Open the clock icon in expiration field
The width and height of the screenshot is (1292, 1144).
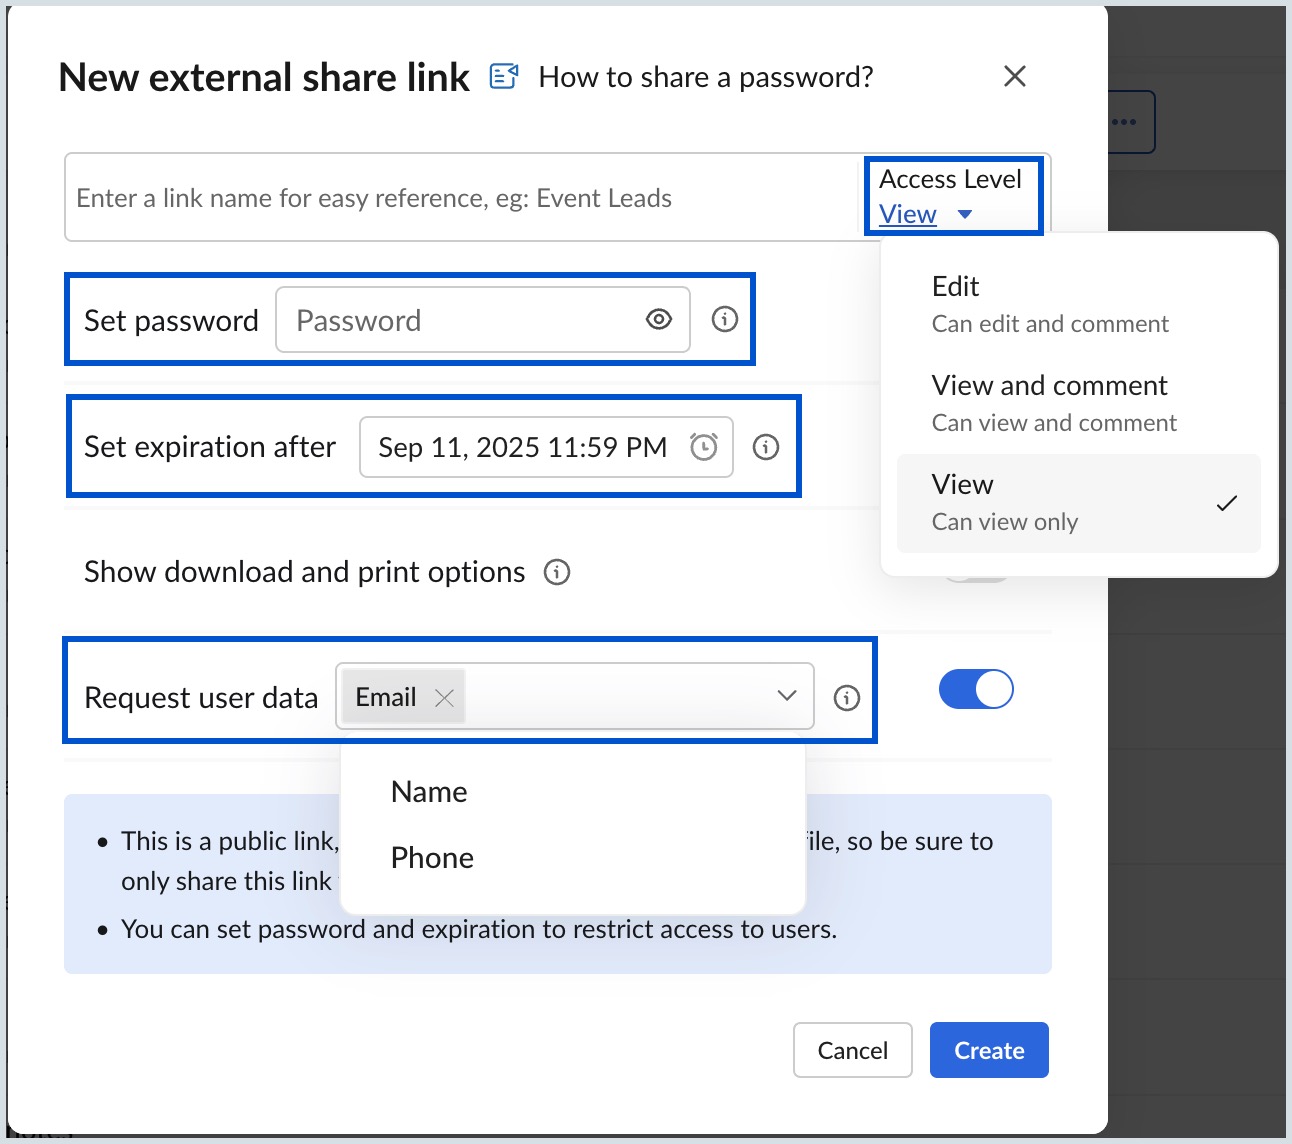click(703, 447)
